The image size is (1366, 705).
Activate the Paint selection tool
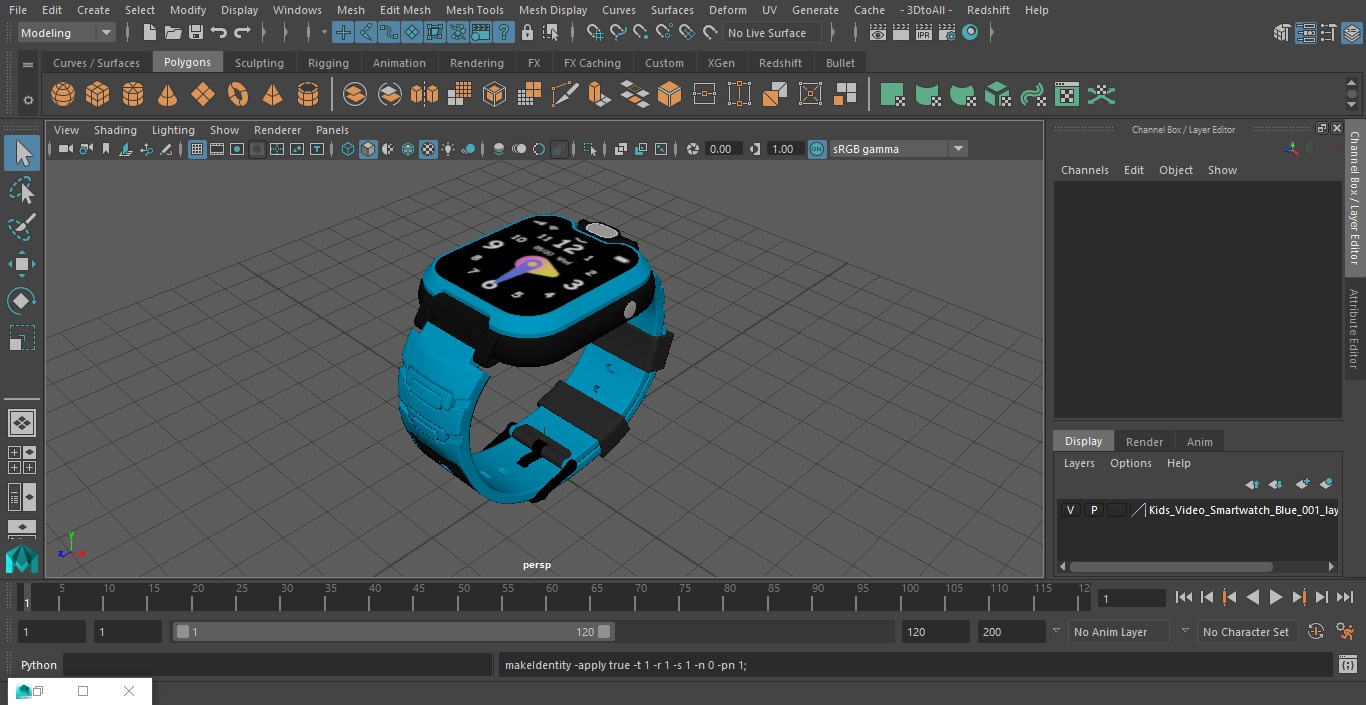[22, 227]
